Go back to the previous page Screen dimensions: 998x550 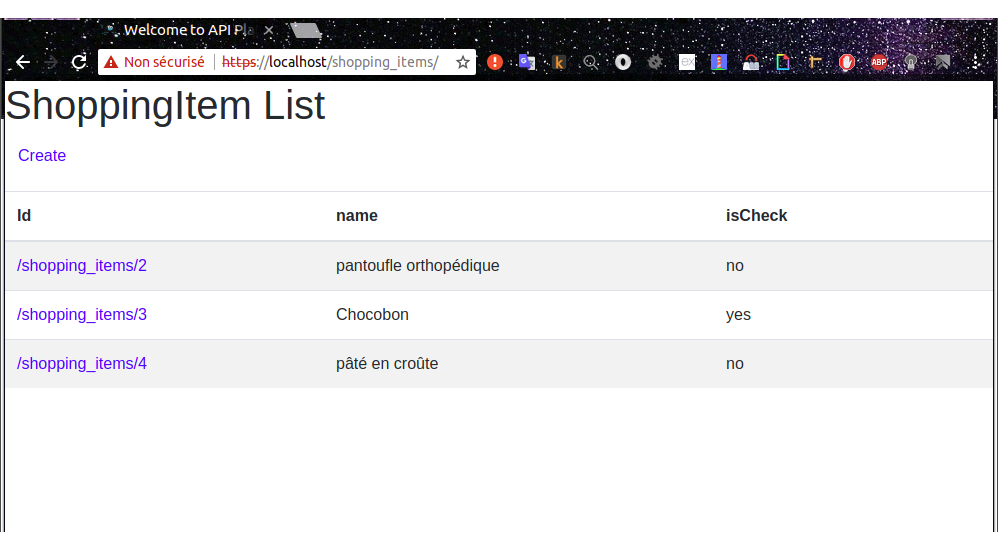click(x=23, y=62)
